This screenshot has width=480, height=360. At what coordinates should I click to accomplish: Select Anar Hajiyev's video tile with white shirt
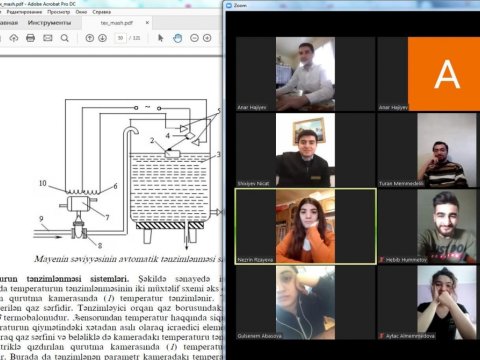tap(305, 74)
